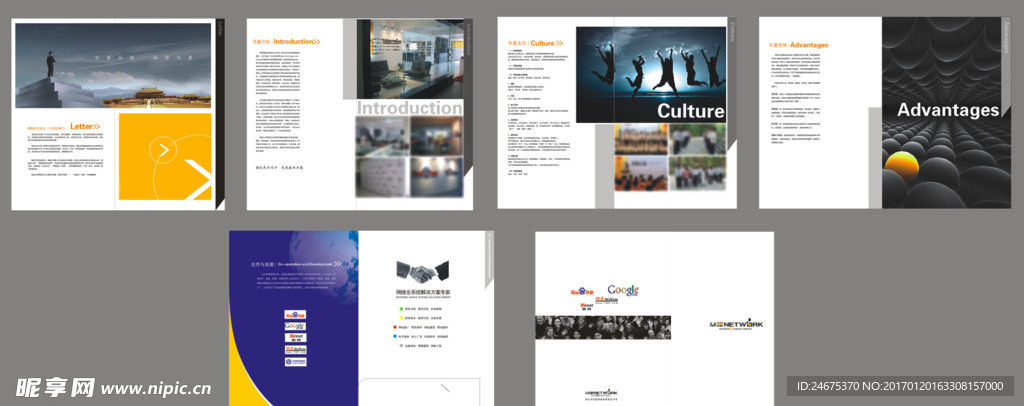
Task: Click the yellow bullet dot in the services list
Action: [x=401, y=317]
